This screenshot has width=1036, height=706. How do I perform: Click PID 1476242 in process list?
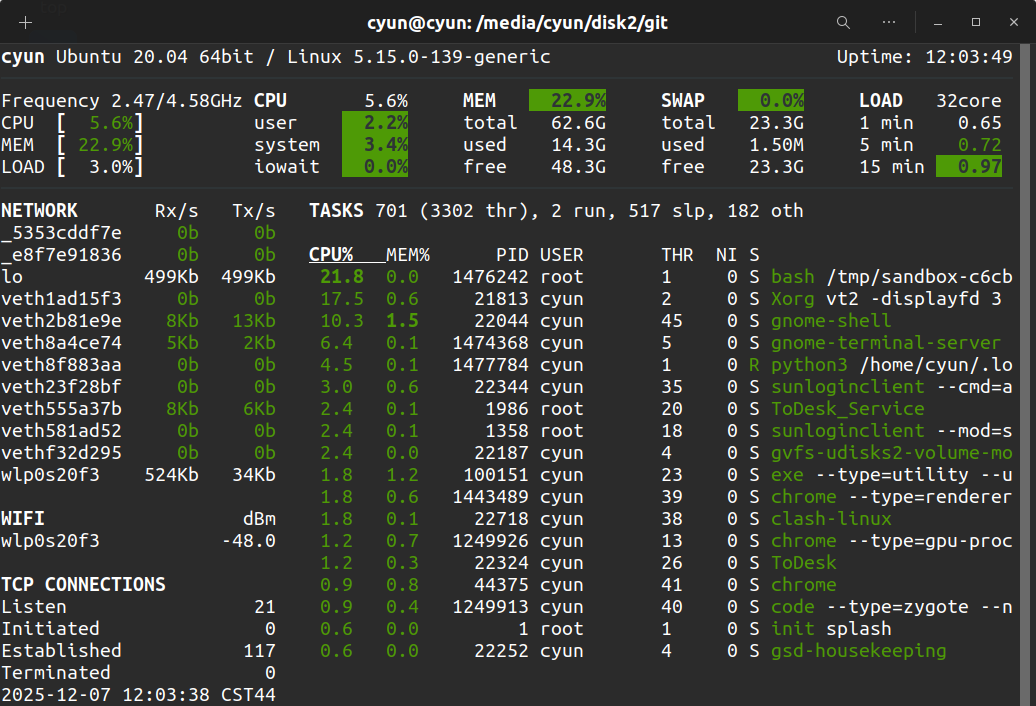tap(490, 277)
